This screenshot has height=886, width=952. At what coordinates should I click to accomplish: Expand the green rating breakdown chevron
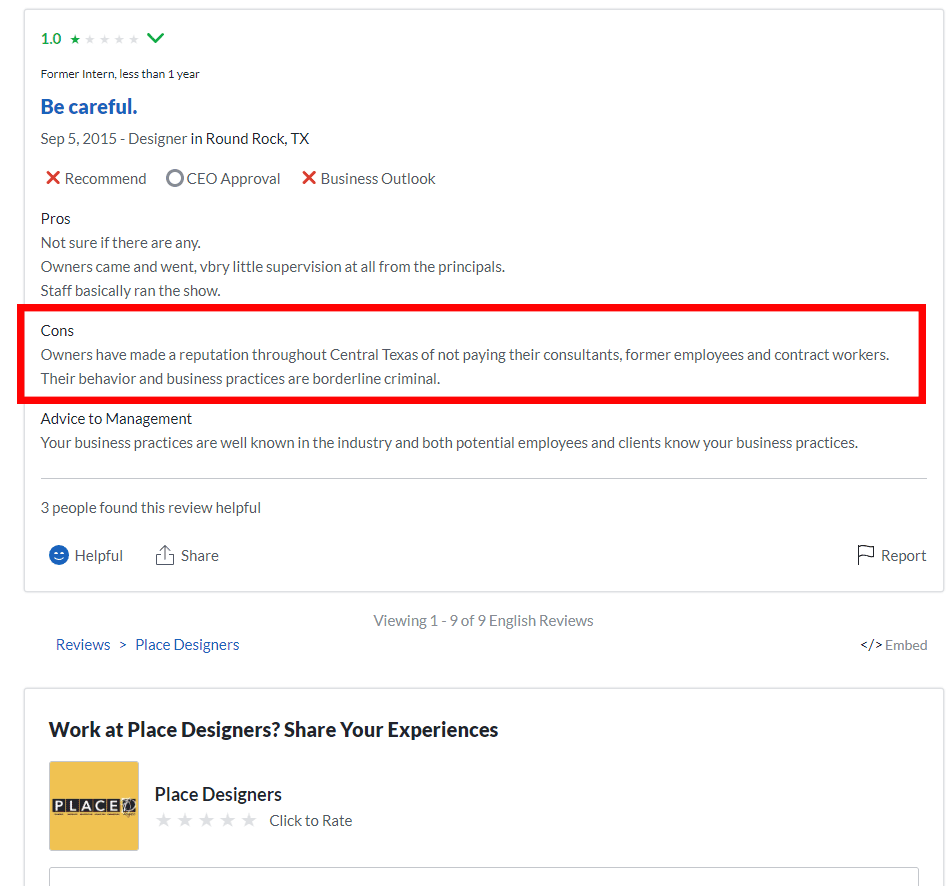(155, 38)
